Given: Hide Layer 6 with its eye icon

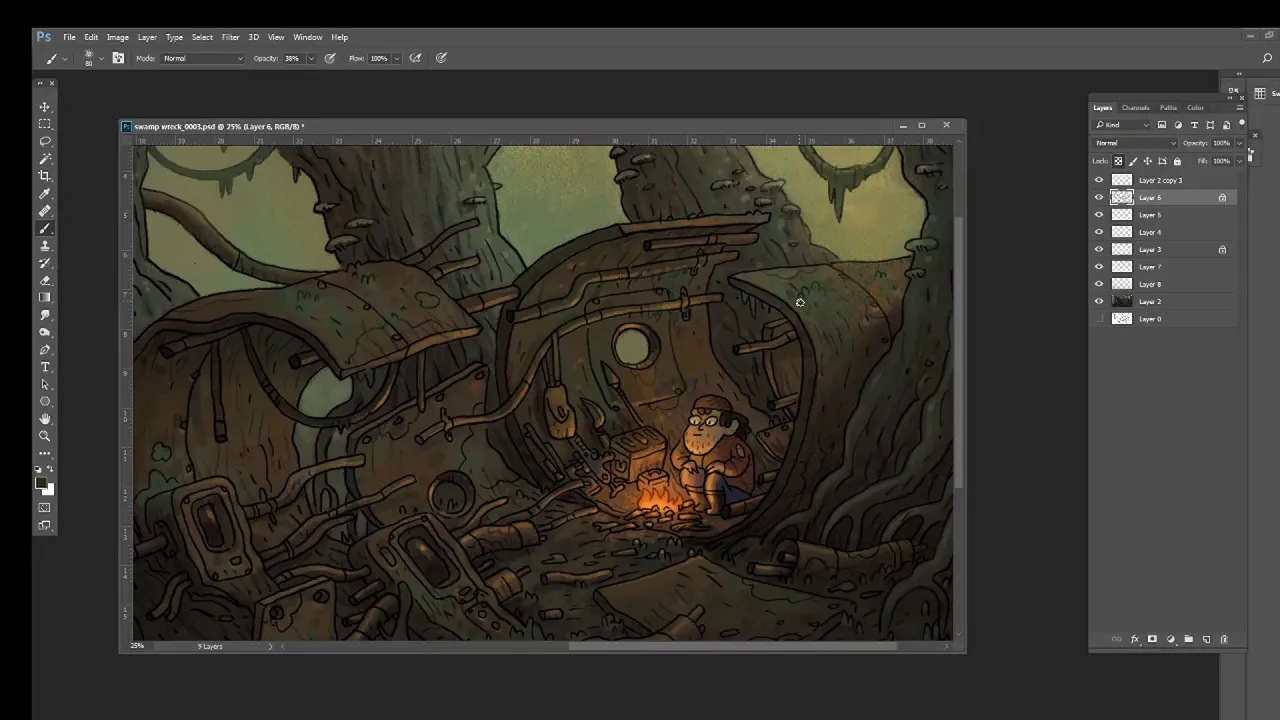Looking at the screenshot, I should (x=1099, y=198).
